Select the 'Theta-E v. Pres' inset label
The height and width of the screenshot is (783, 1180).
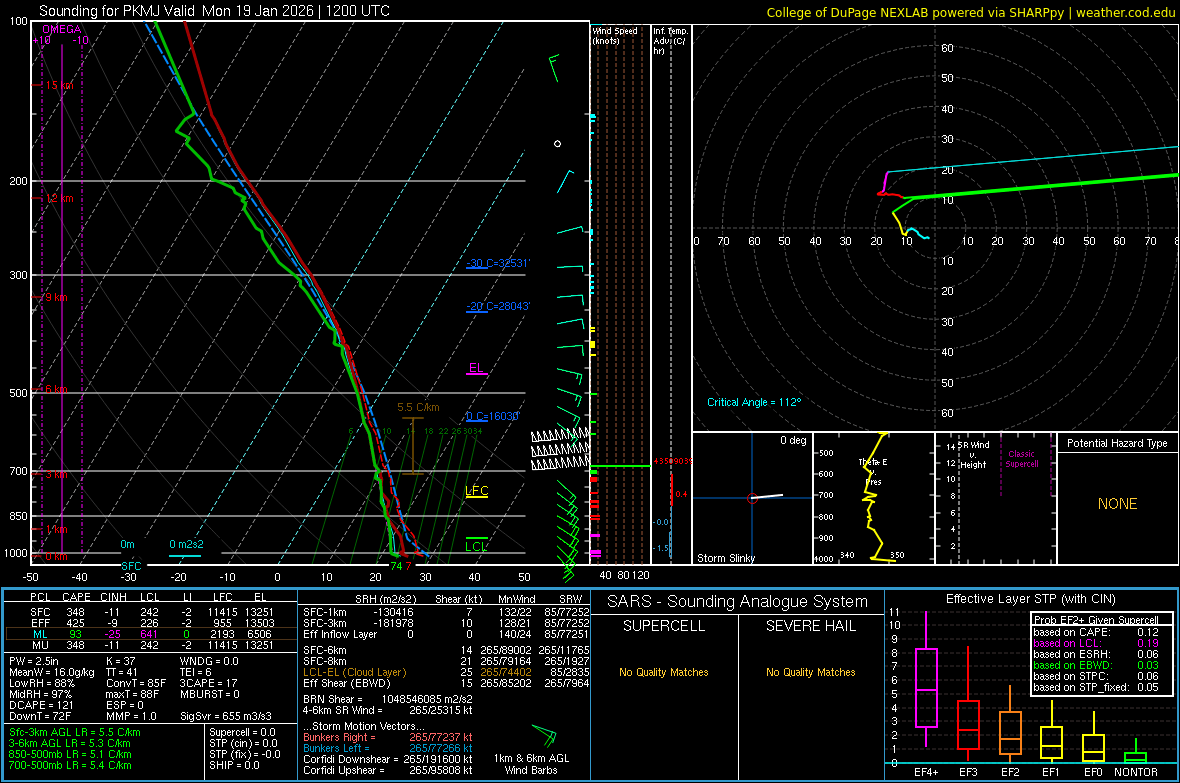(873, 472)
